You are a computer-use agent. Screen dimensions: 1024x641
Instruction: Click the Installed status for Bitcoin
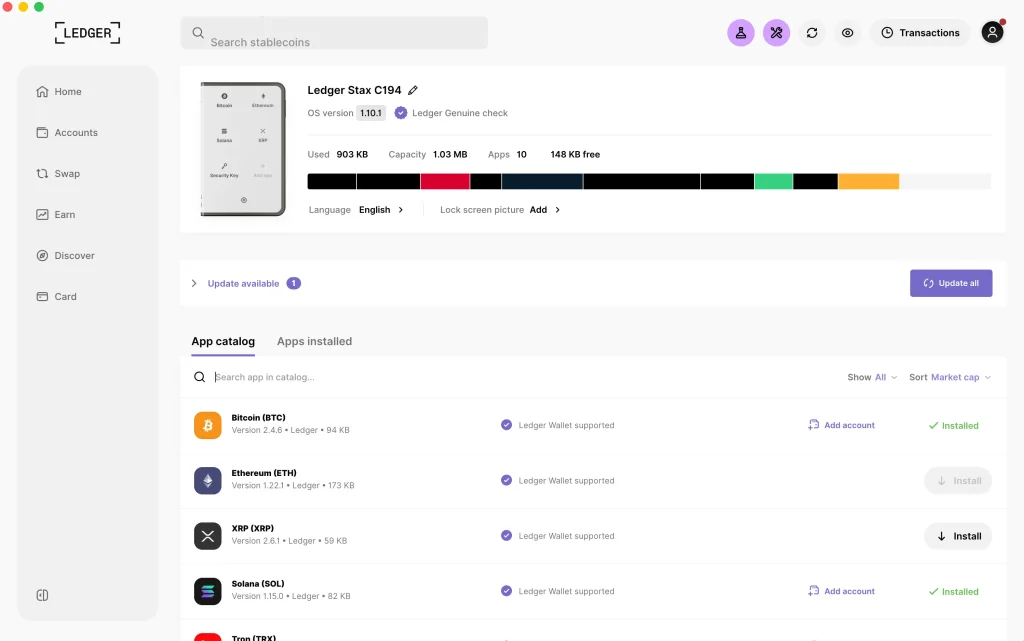click(x=953, y=426)
